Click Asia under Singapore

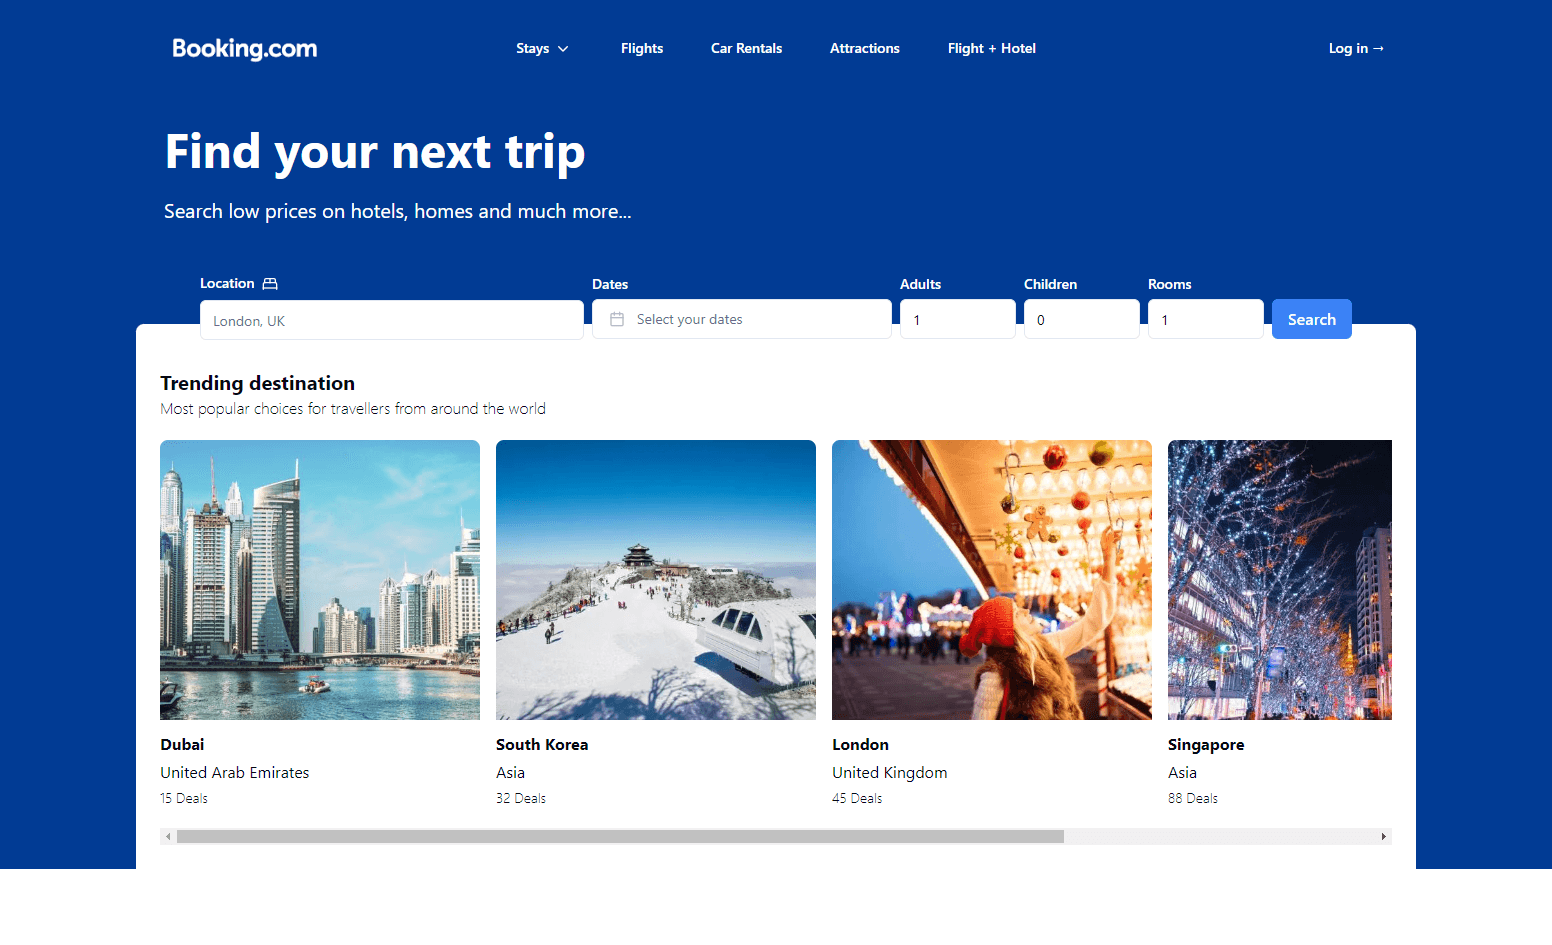pos(1182,773)
